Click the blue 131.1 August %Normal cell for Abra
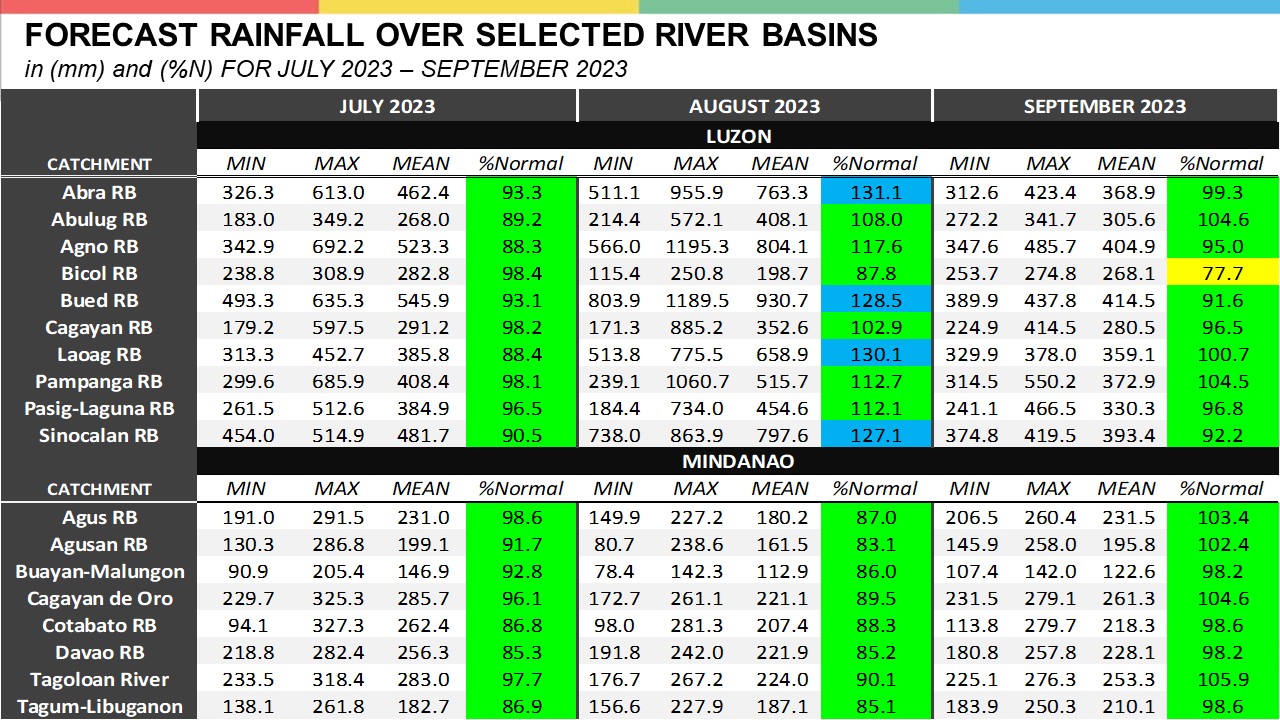1280x720 pixels. 875,192
